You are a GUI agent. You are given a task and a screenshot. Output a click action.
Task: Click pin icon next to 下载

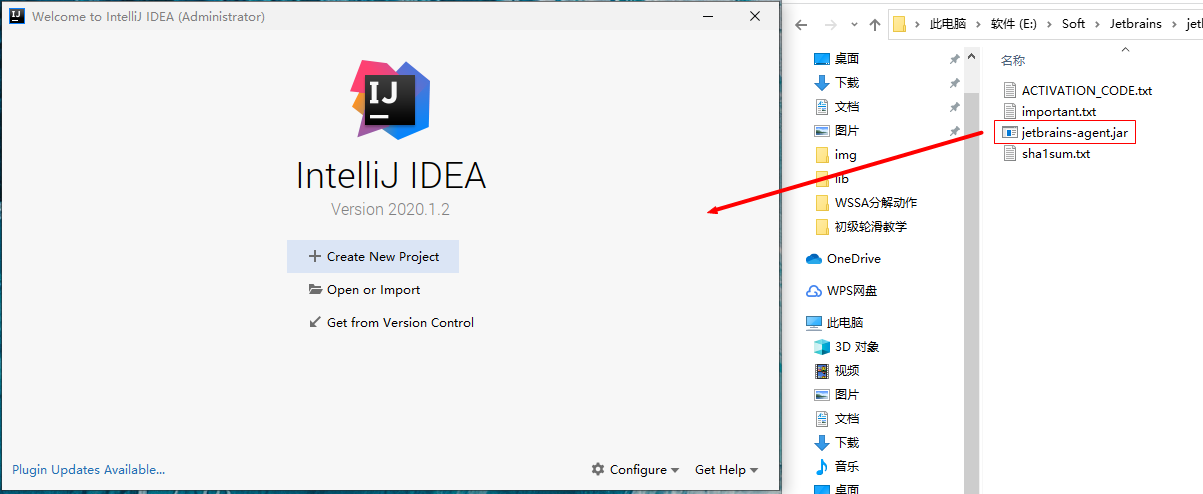click(x=955, y=83)
